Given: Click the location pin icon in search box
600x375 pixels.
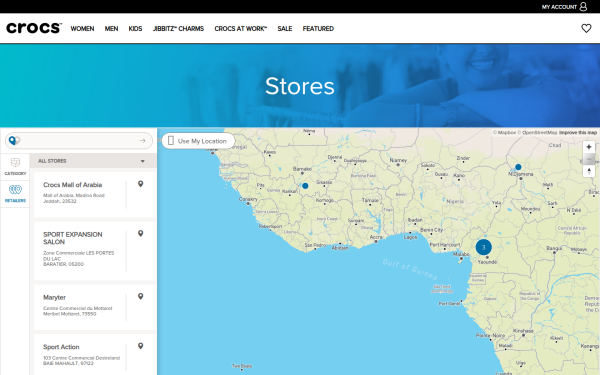Looking at the screenshot, I should (13, 140).
